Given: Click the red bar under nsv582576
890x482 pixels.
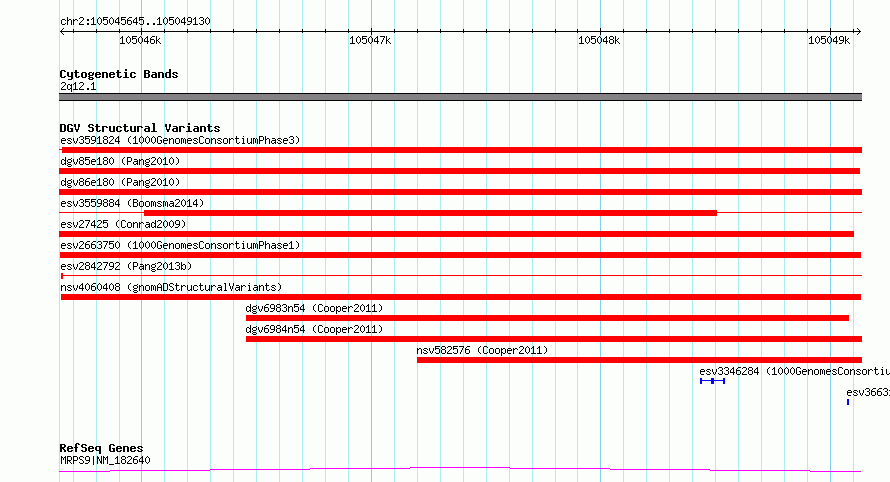Looking at the screenshot, I should (x=639, y=360).
